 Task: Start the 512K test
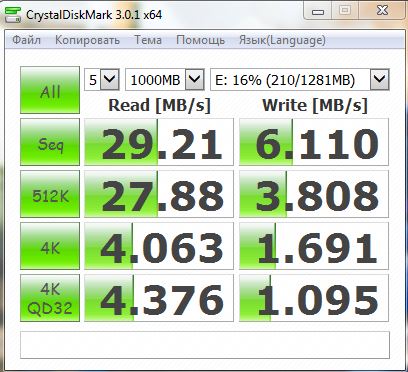click(50, 194)
